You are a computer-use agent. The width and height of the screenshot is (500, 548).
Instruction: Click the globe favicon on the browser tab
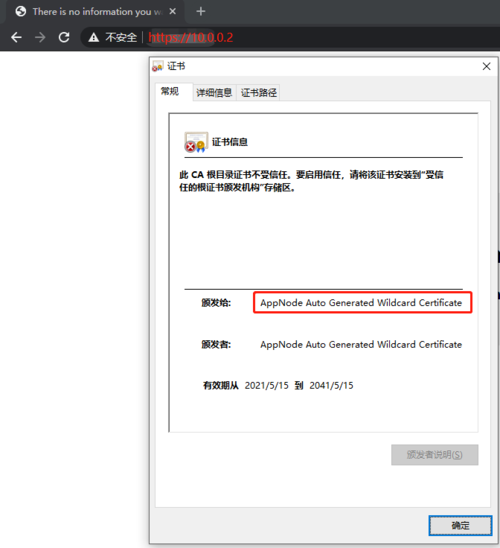tap(21, 12)
